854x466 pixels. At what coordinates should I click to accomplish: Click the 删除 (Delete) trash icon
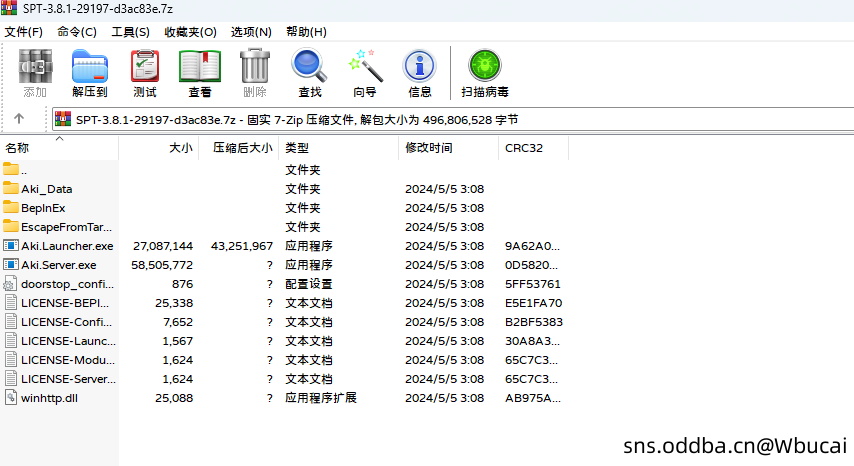255,66
